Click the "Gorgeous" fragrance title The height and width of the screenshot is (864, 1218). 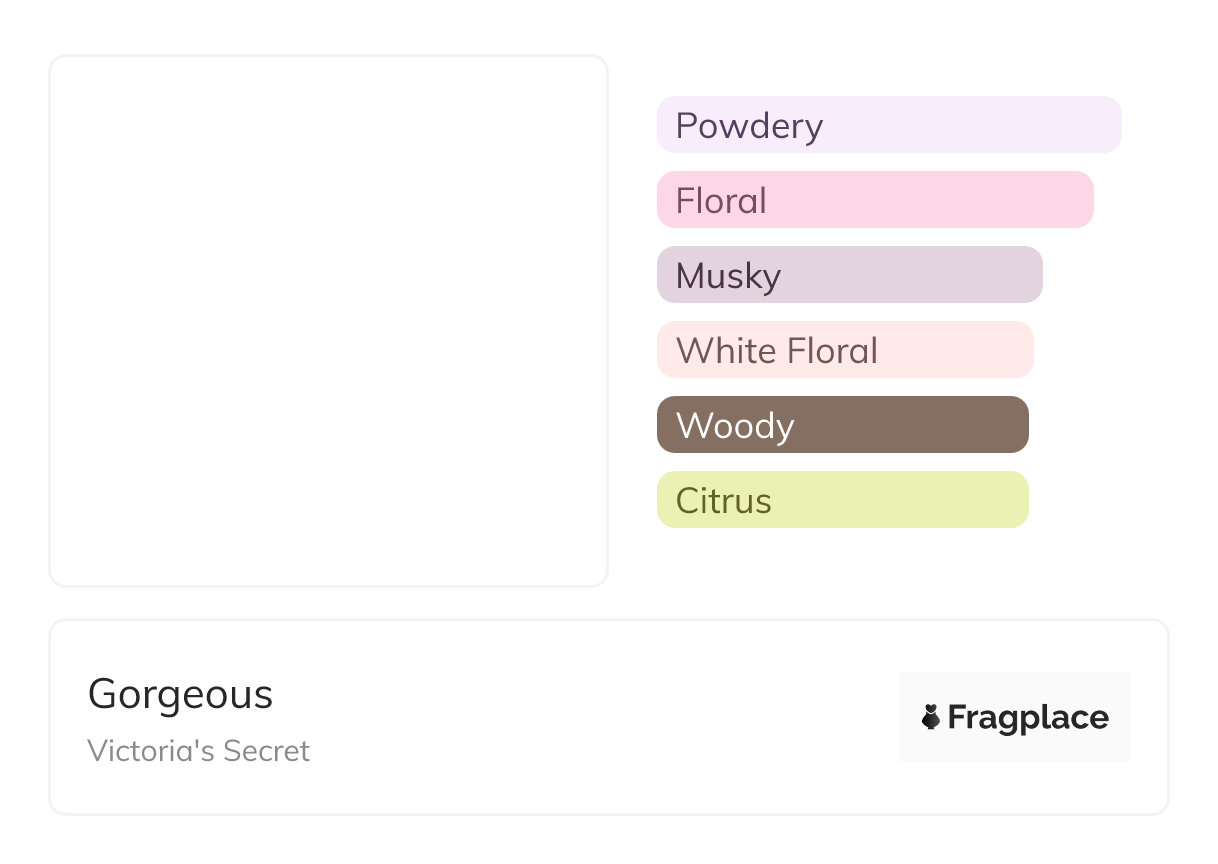[180, 694]
